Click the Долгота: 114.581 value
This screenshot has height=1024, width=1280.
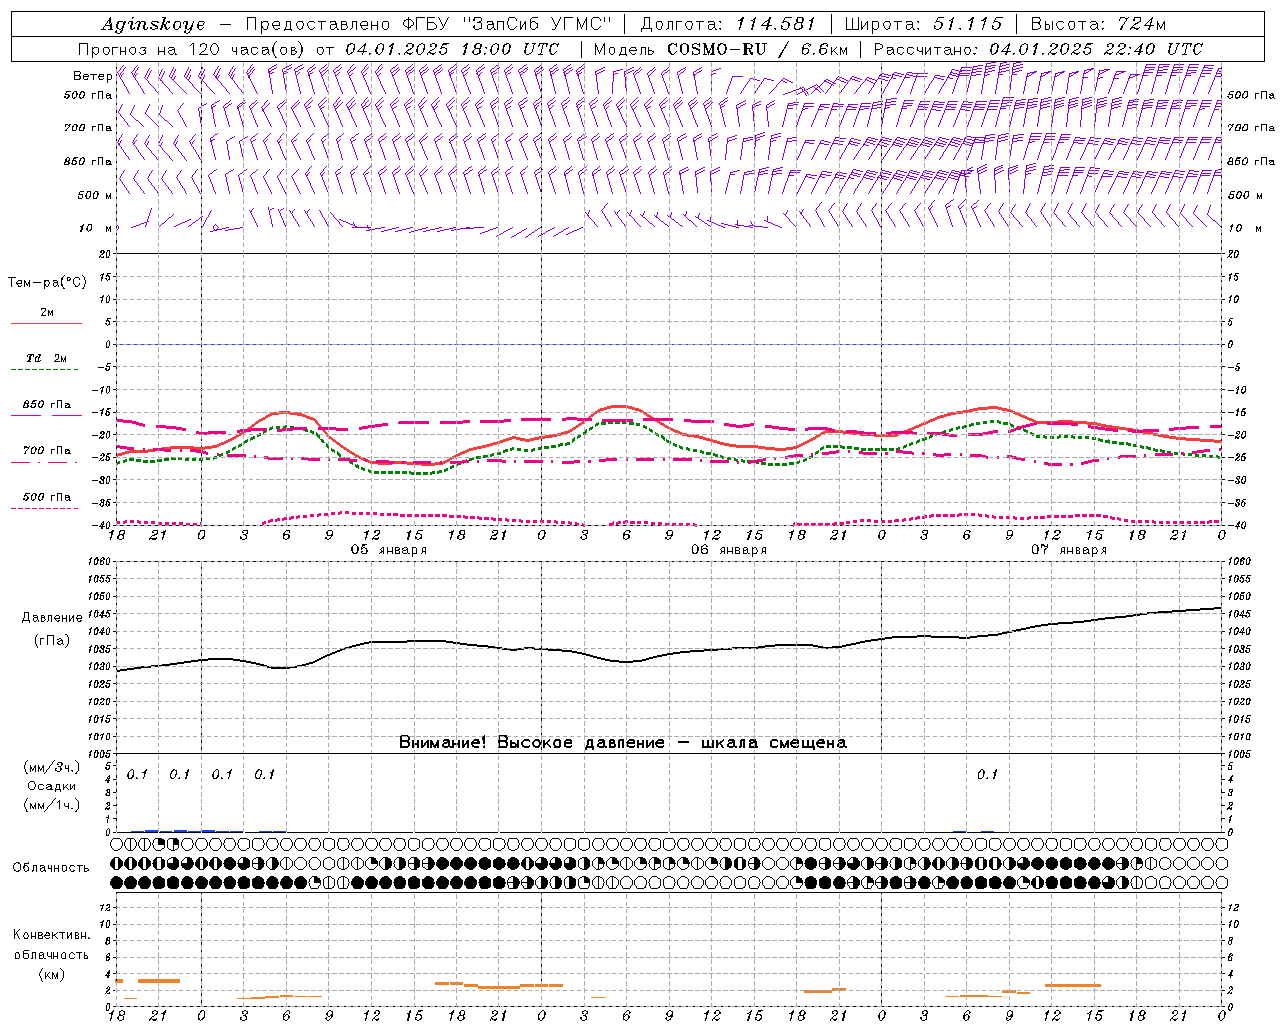pos(728,24)
